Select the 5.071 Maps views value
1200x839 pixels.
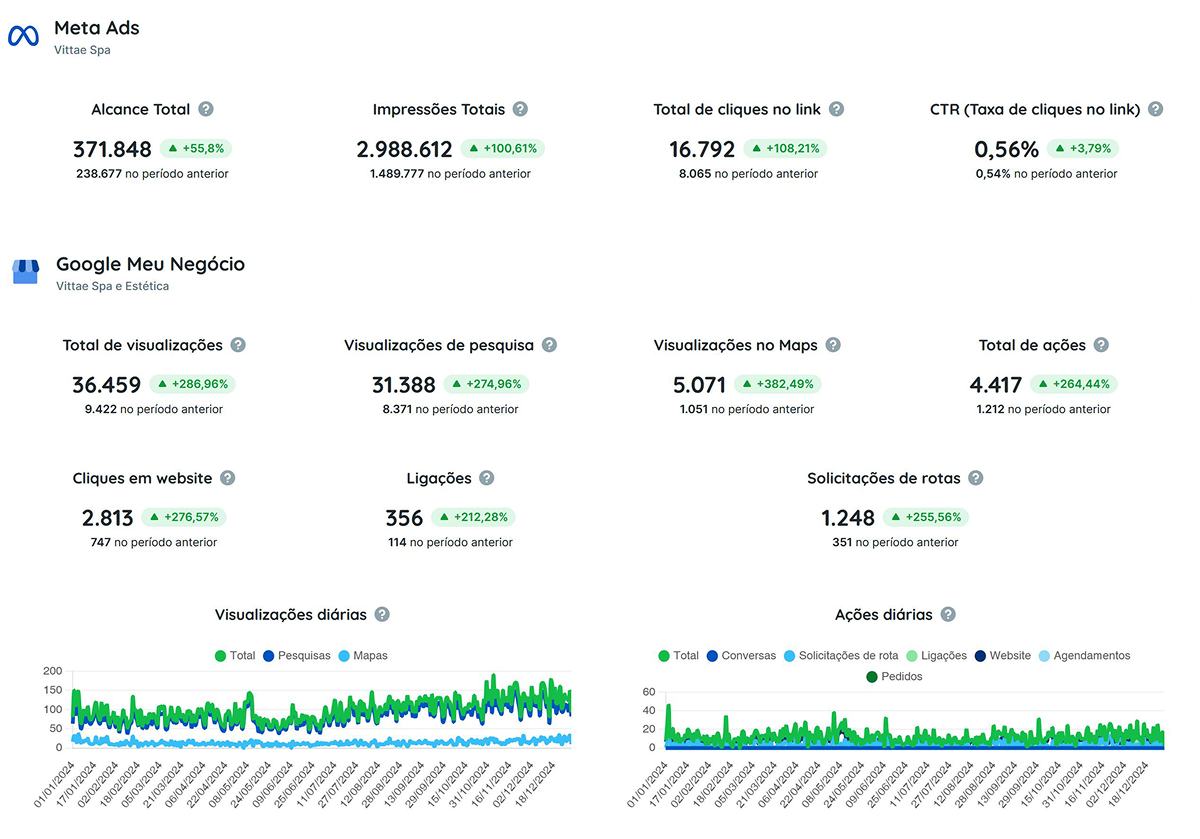(x=699, y=384)
